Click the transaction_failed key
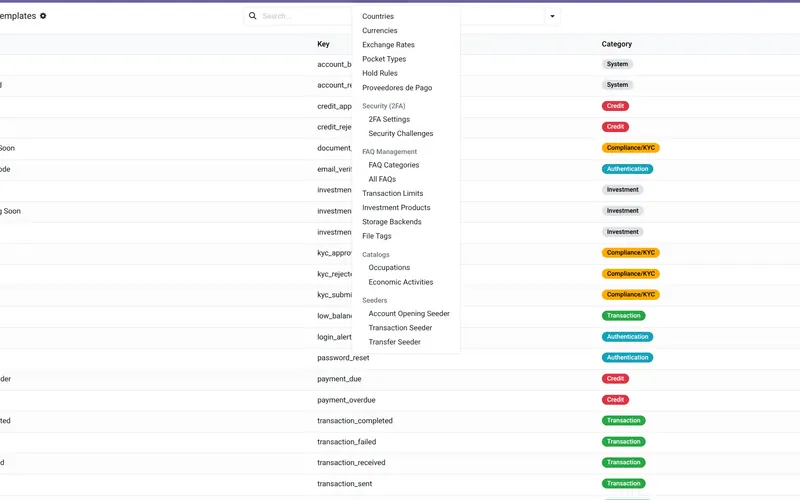This screenshot has width=800, height=500. [x=346, y=442]
